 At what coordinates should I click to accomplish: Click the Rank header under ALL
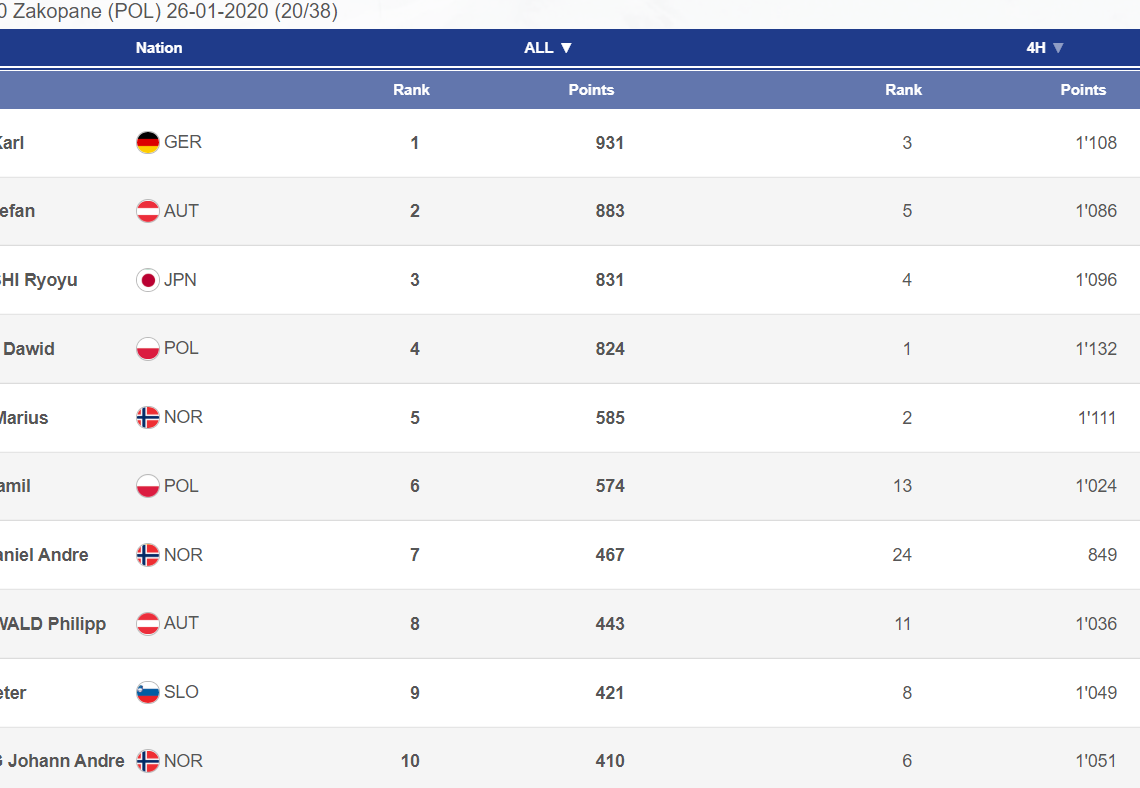pos(411,90)
